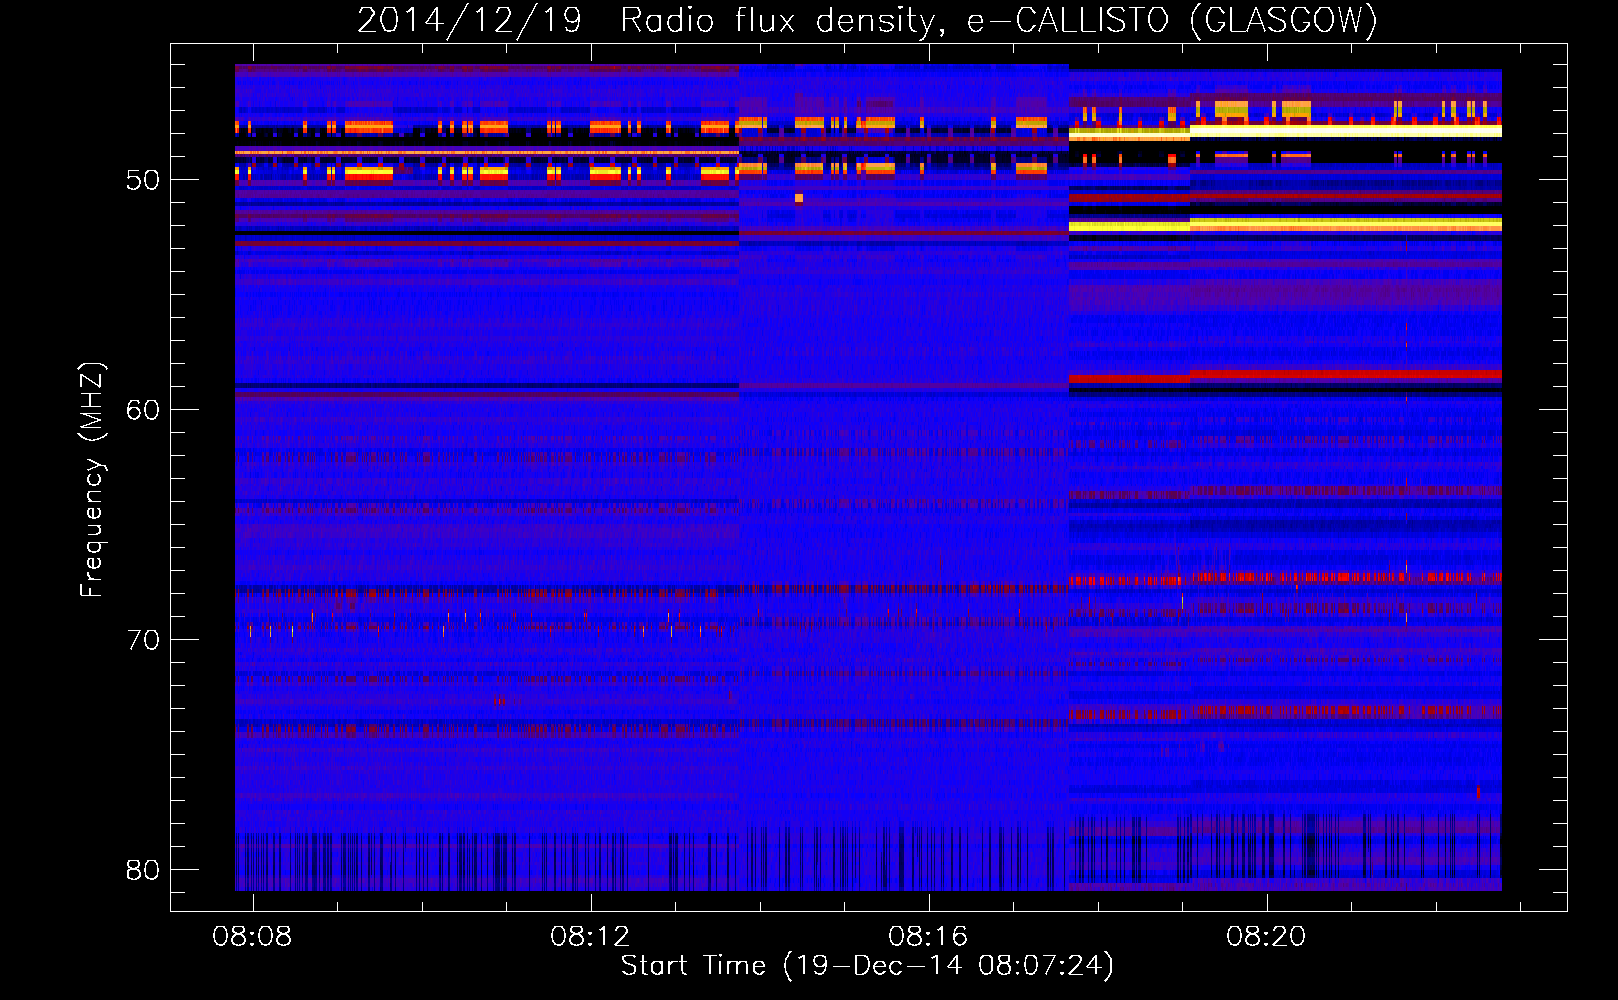Click the 70 MHz frequency tick label

point(143,640)
